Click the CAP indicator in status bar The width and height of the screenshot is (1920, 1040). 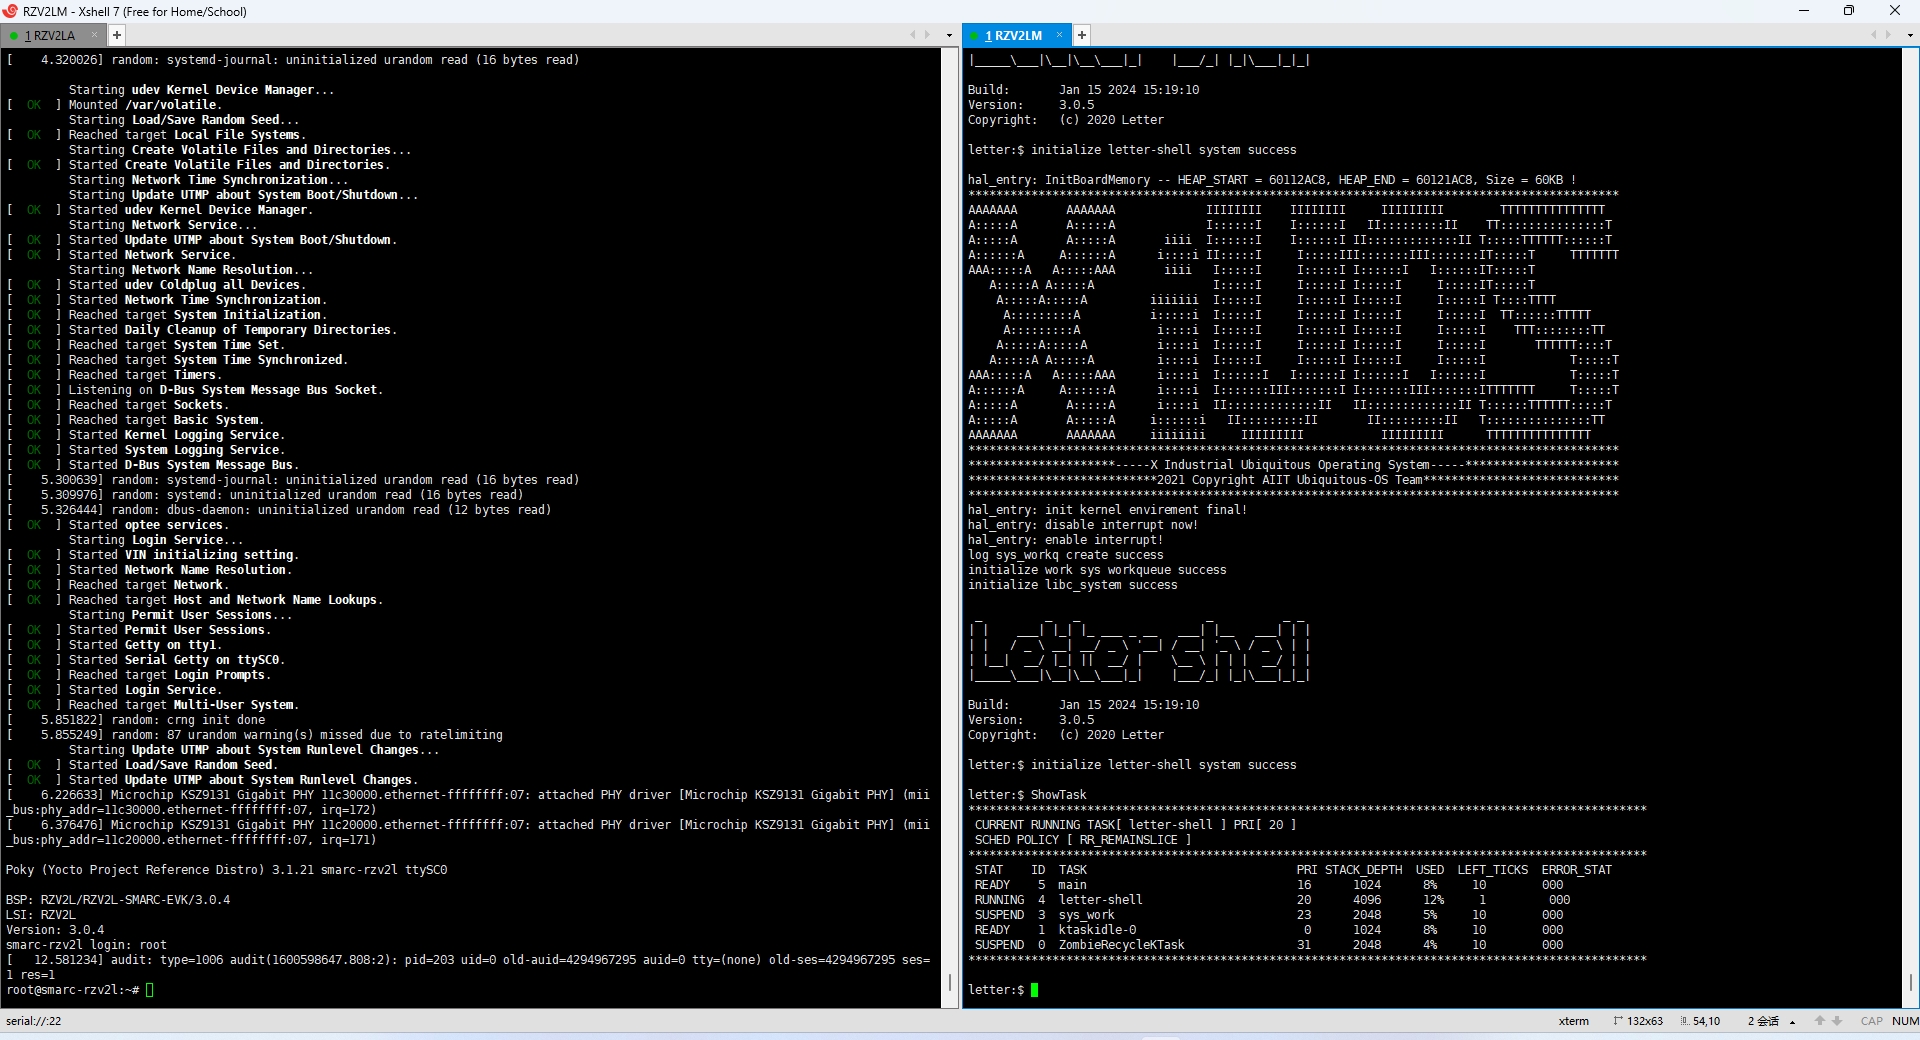(x=1871, y=1021)
